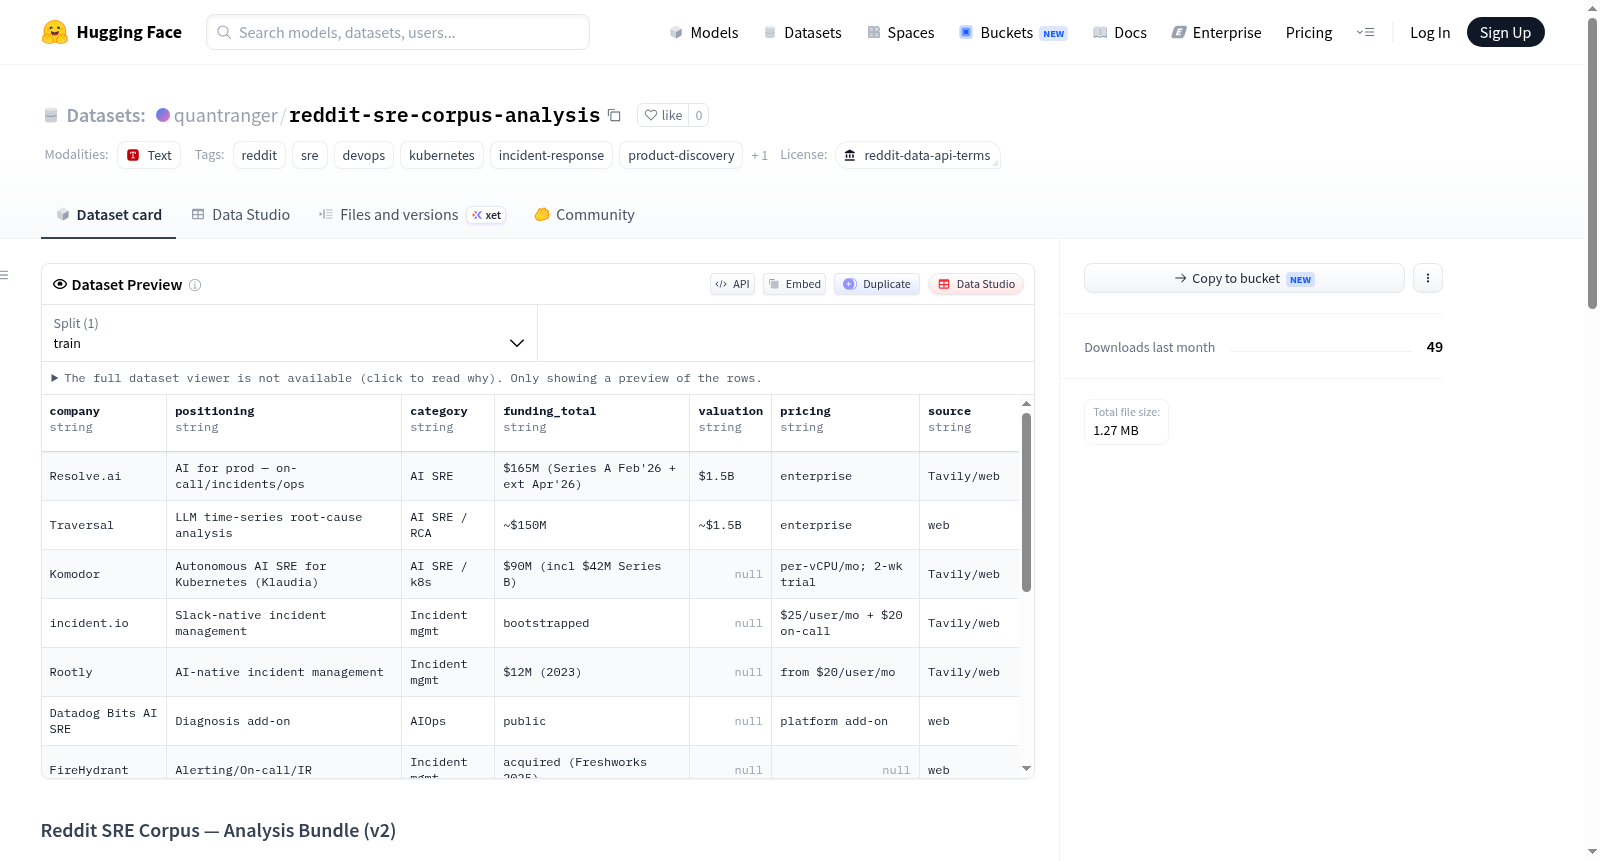1600x861 pixels.
Task: Select the incident.io company cell
Action: click(104, 623)
